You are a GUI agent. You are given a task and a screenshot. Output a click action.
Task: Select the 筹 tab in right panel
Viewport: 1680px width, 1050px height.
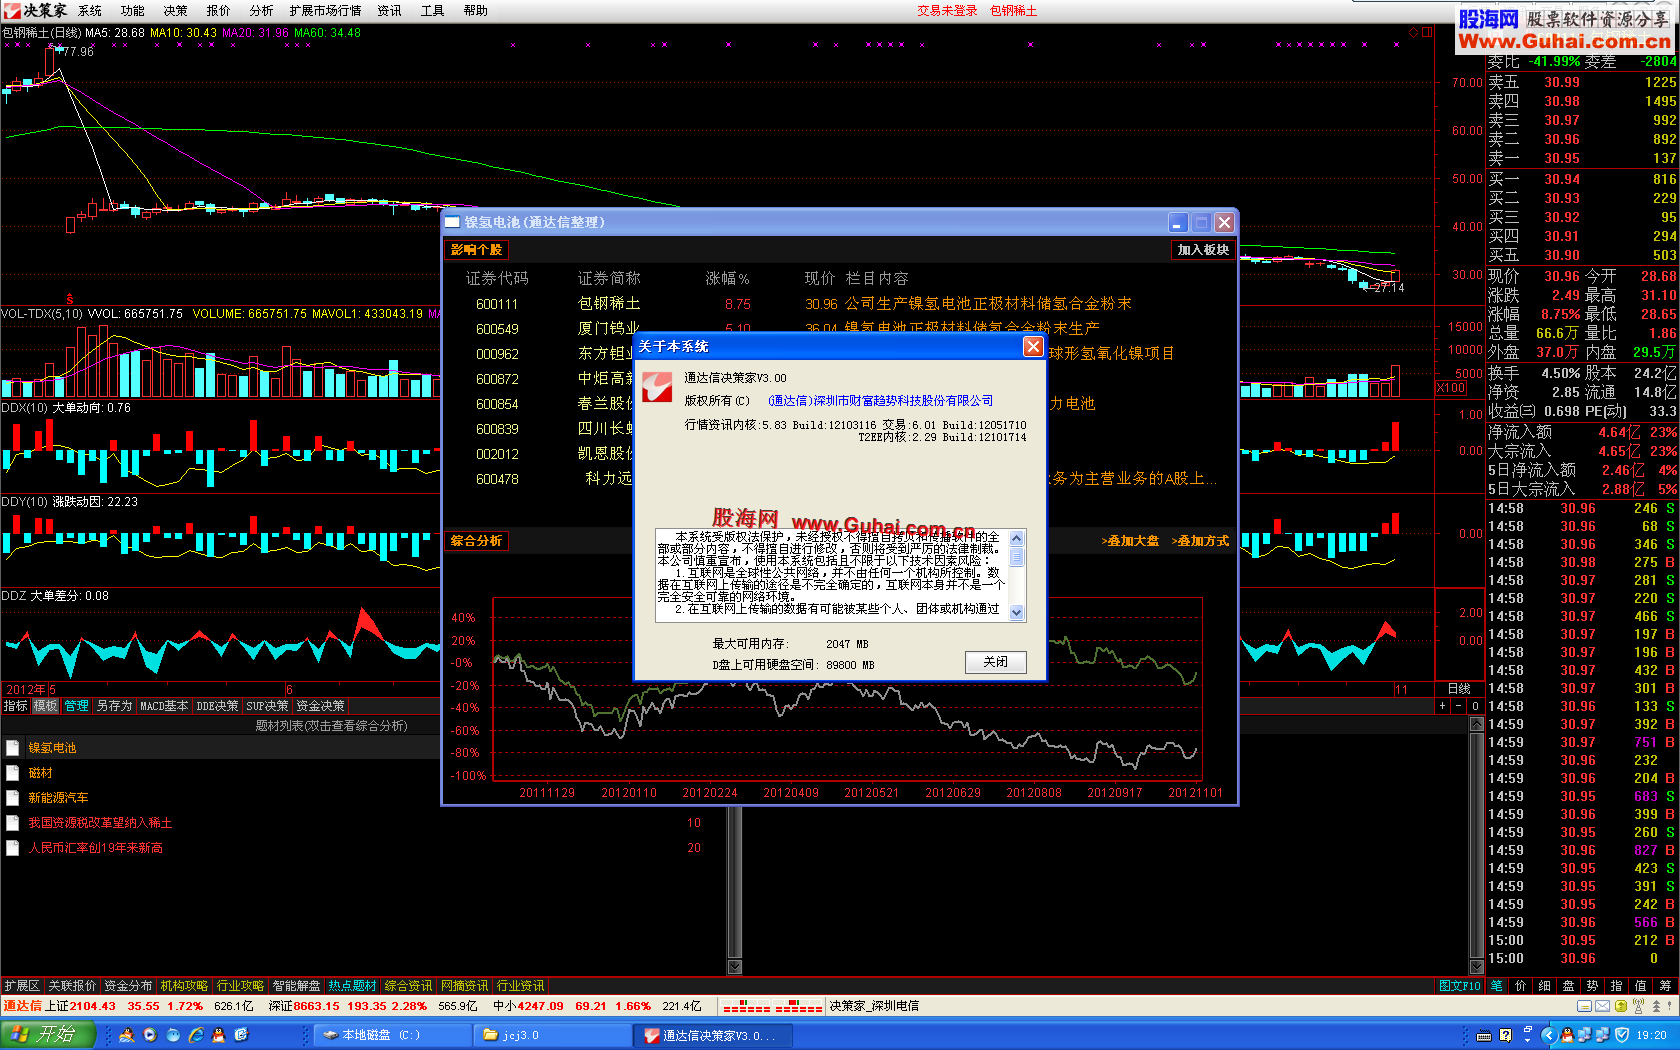pyautogui.click(x=1665, y=986)
